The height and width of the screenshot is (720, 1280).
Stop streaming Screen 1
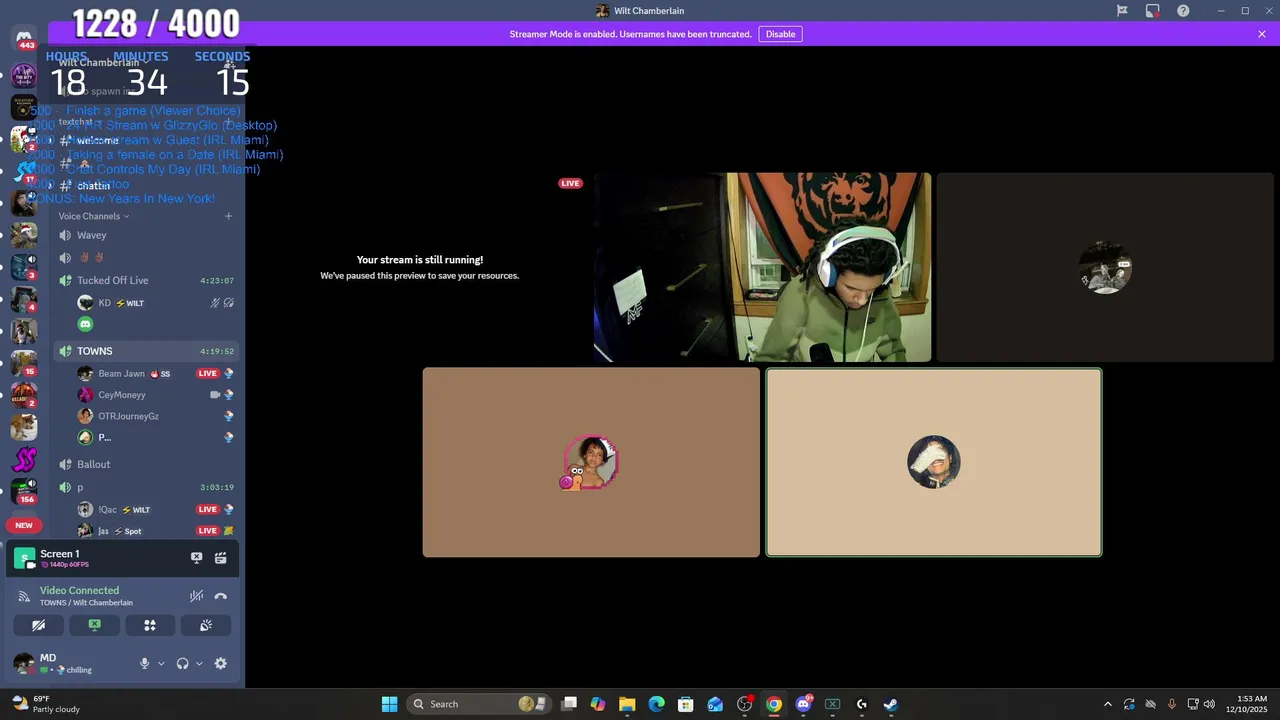196,558
